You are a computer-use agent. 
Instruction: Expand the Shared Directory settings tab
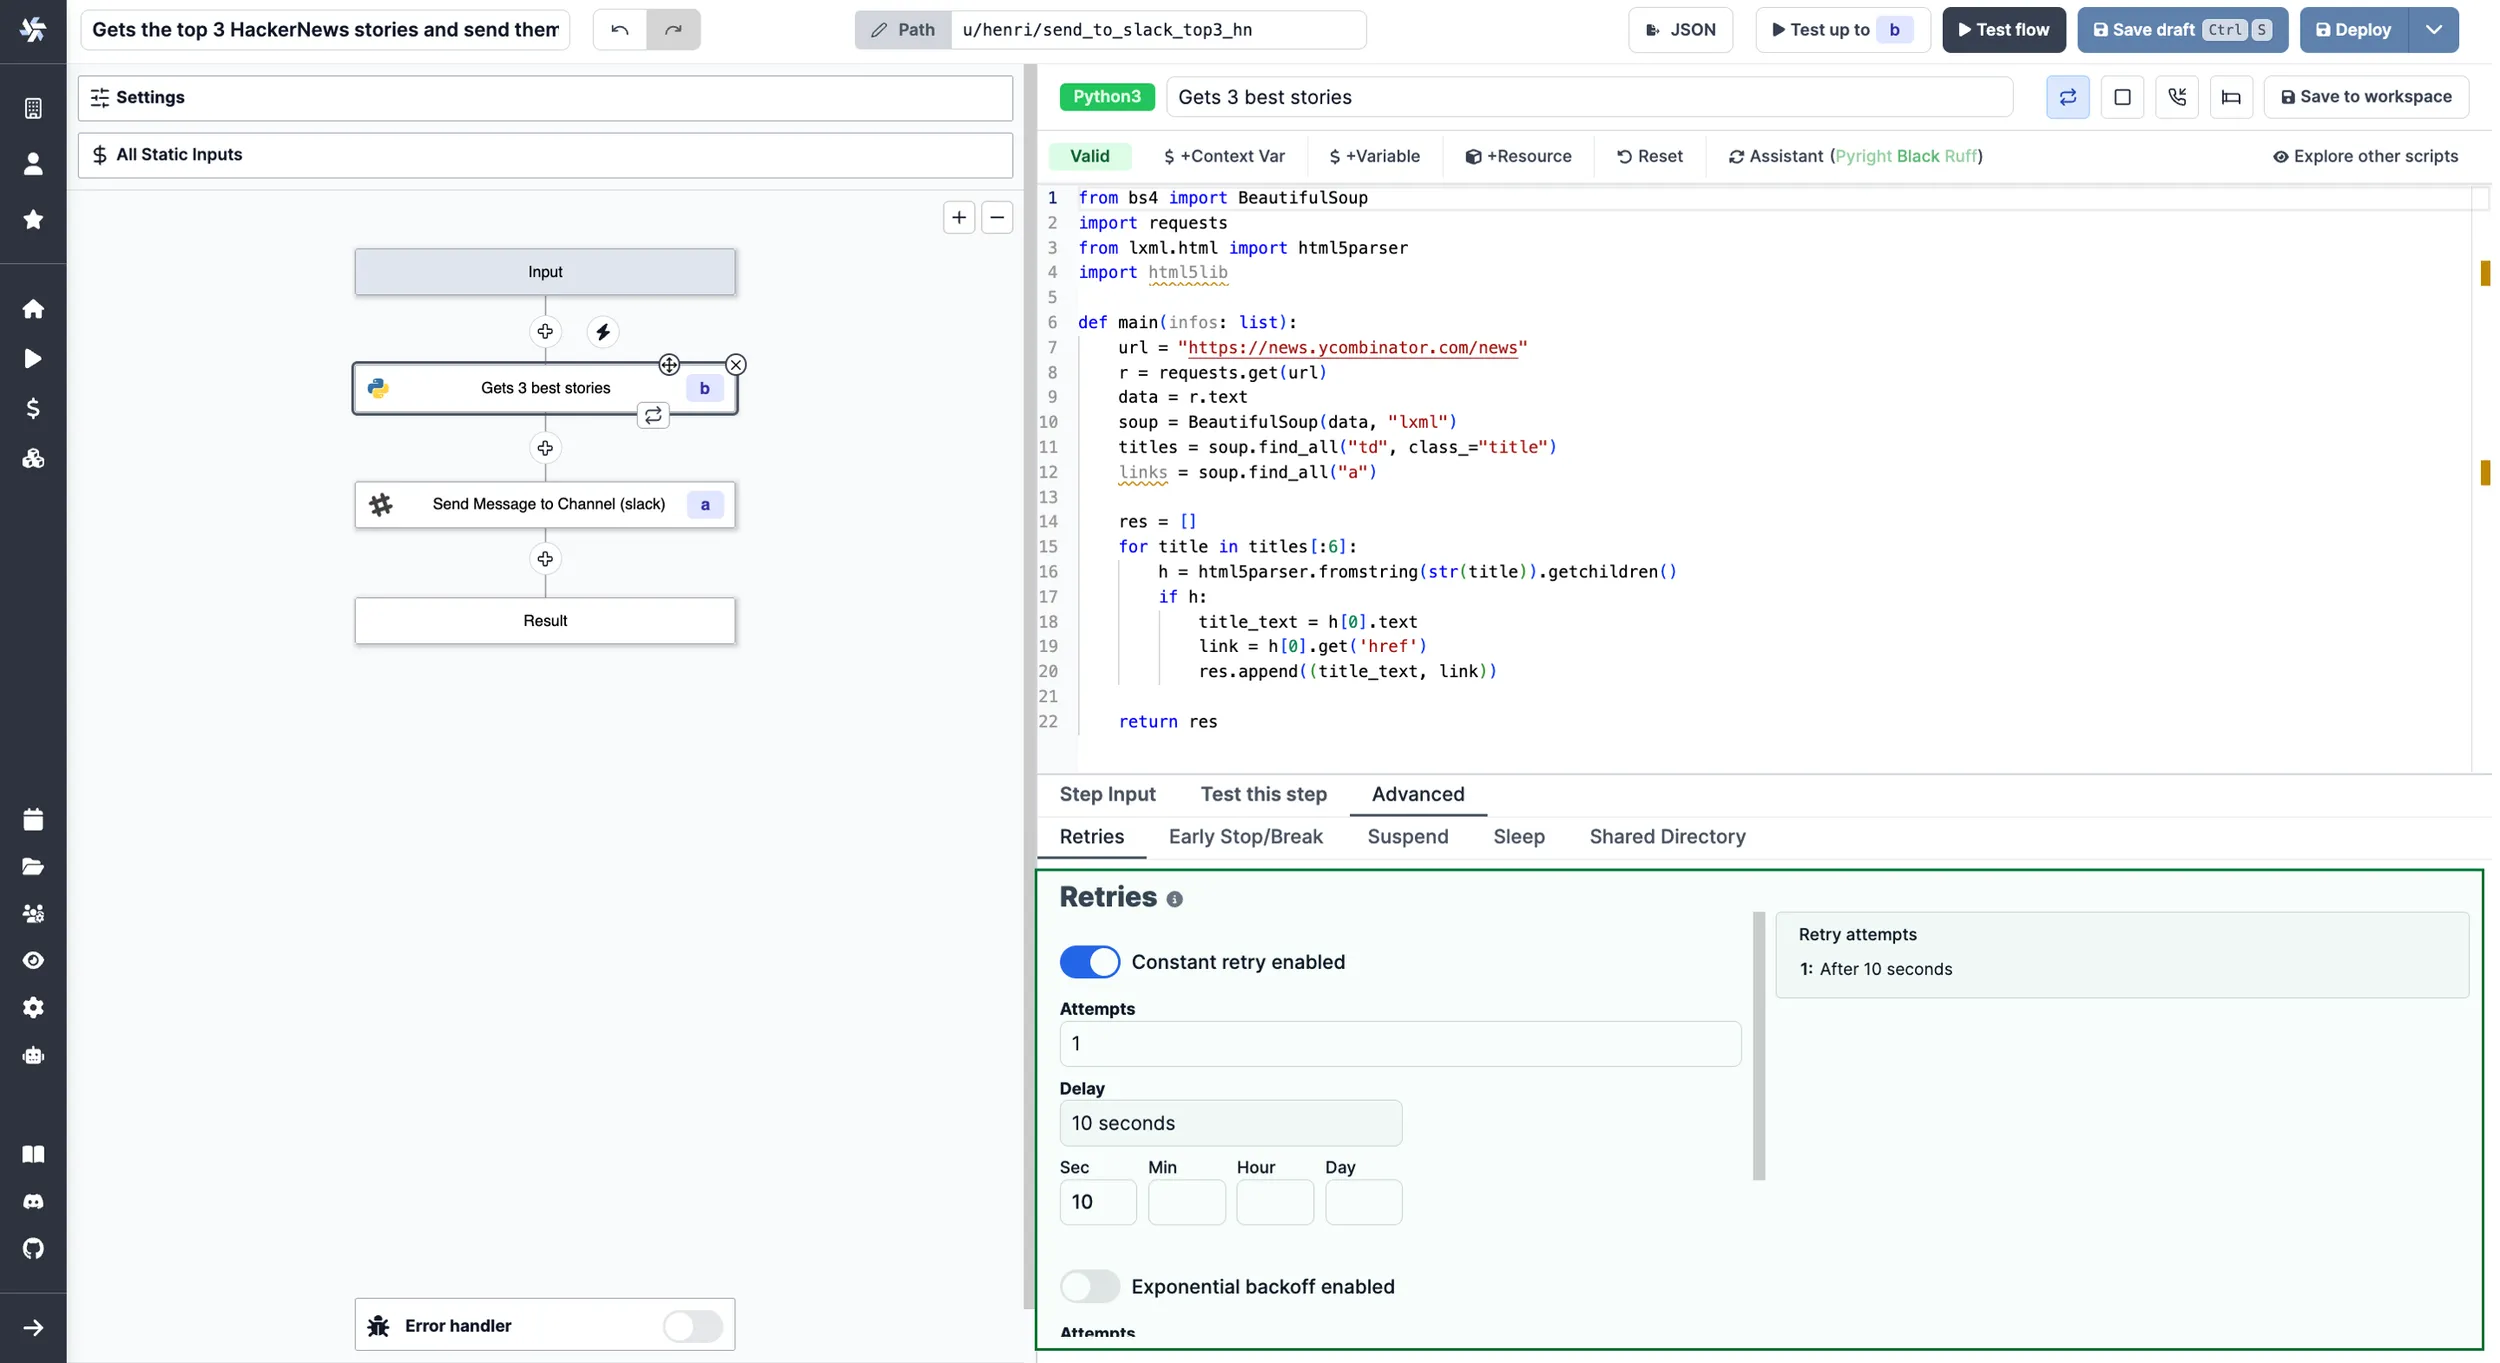1668,836
